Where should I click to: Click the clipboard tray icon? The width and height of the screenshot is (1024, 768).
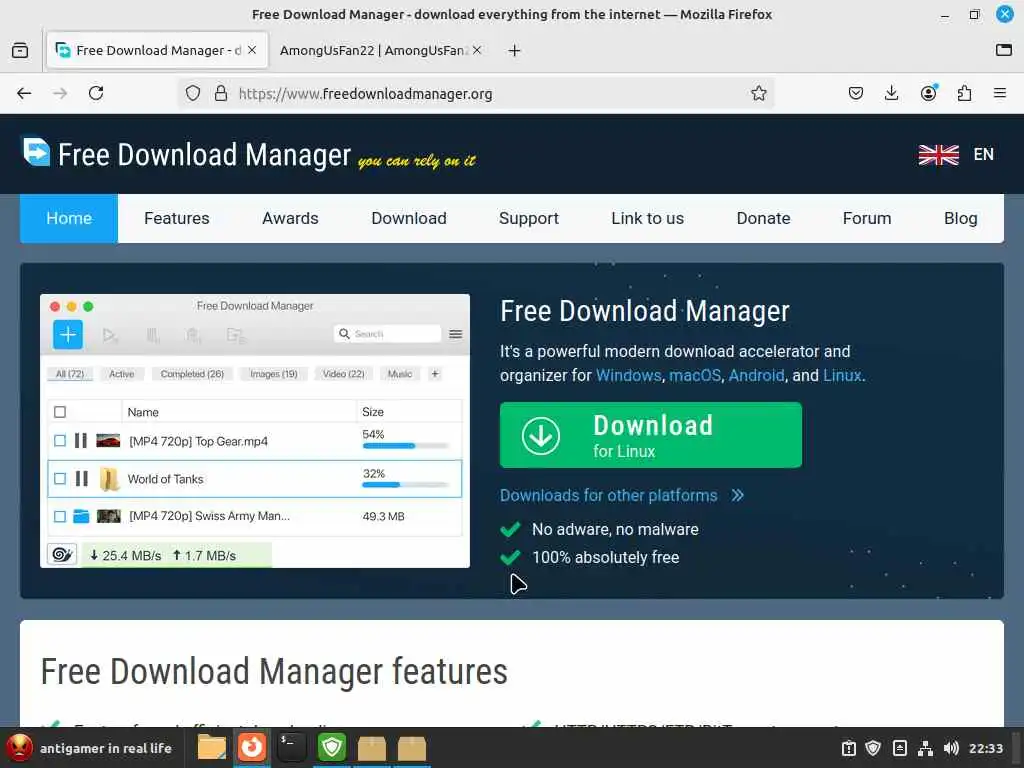(848, 748)
